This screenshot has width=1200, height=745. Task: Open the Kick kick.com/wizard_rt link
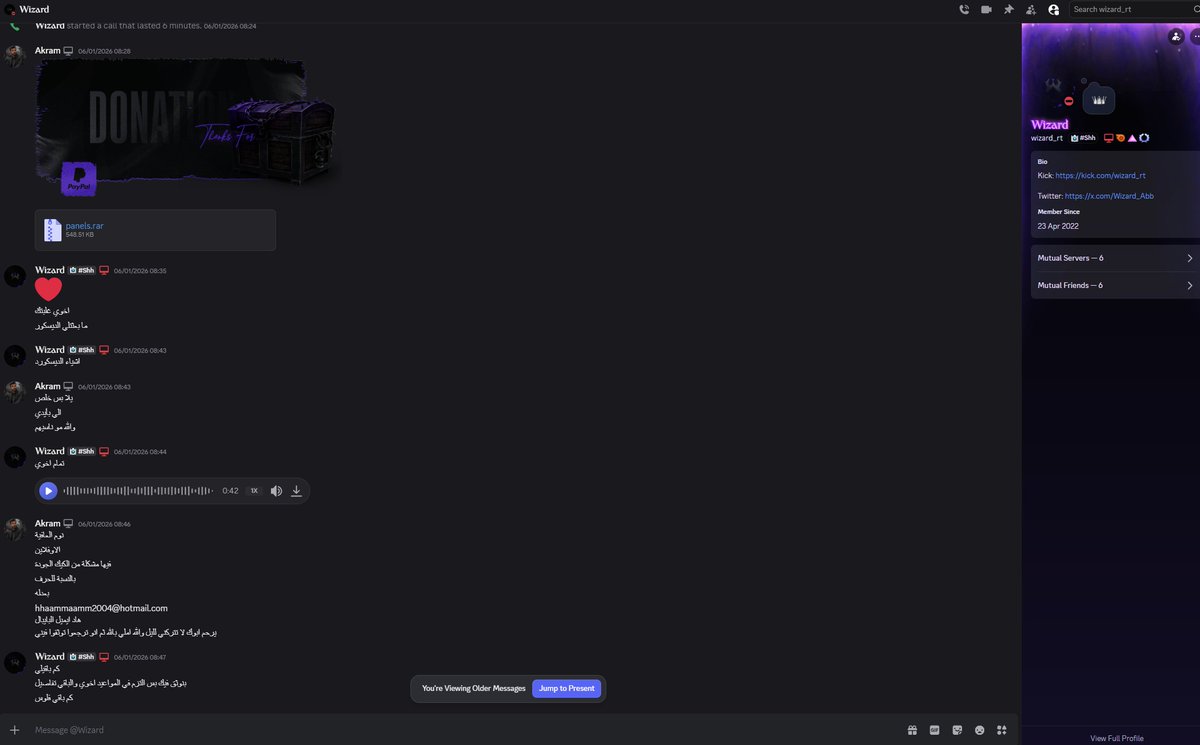point(1100,175)
